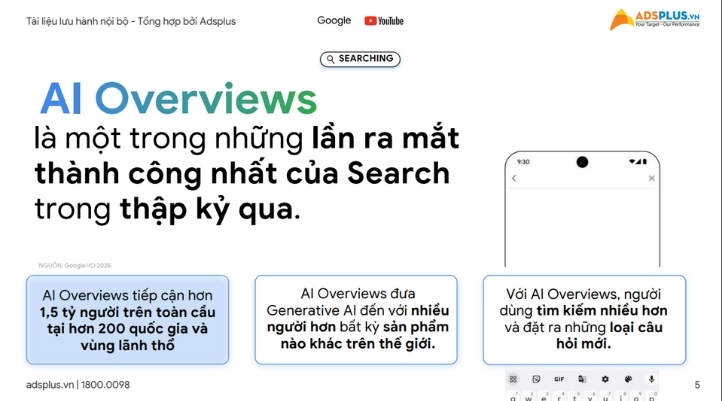Image resolution: width=722 pixels, height=401 pixels.
Task: Click the empty phone screen search area
Action: point(582,228)
